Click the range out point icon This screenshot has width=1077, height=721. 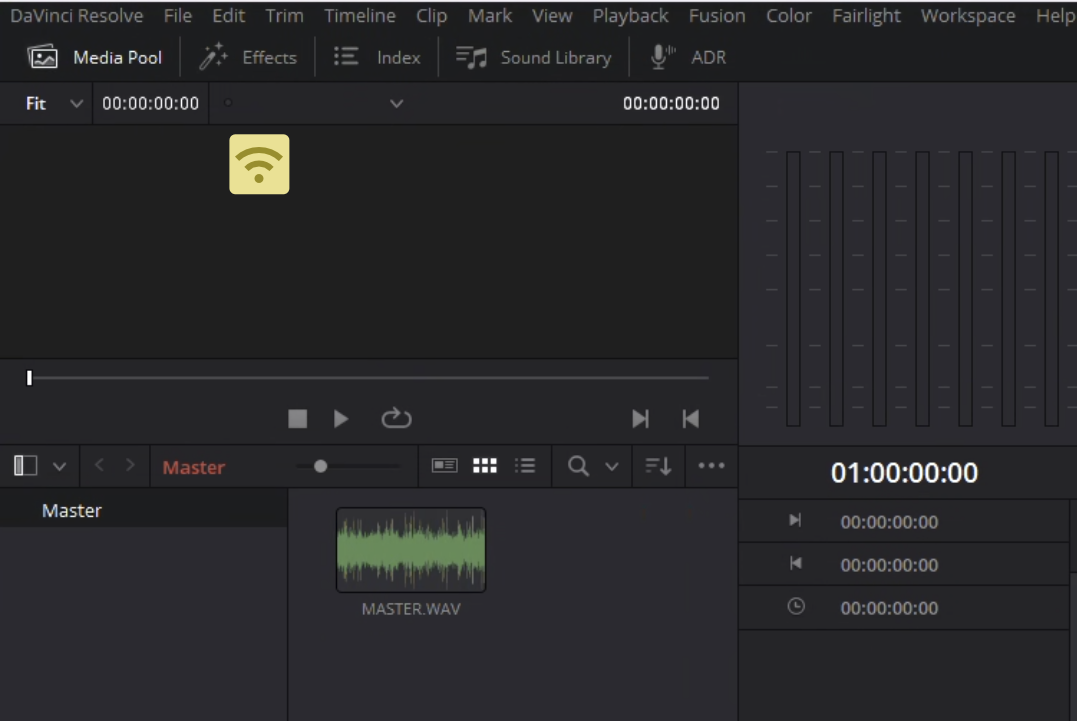pyautogui.click(x=795, y=564)
